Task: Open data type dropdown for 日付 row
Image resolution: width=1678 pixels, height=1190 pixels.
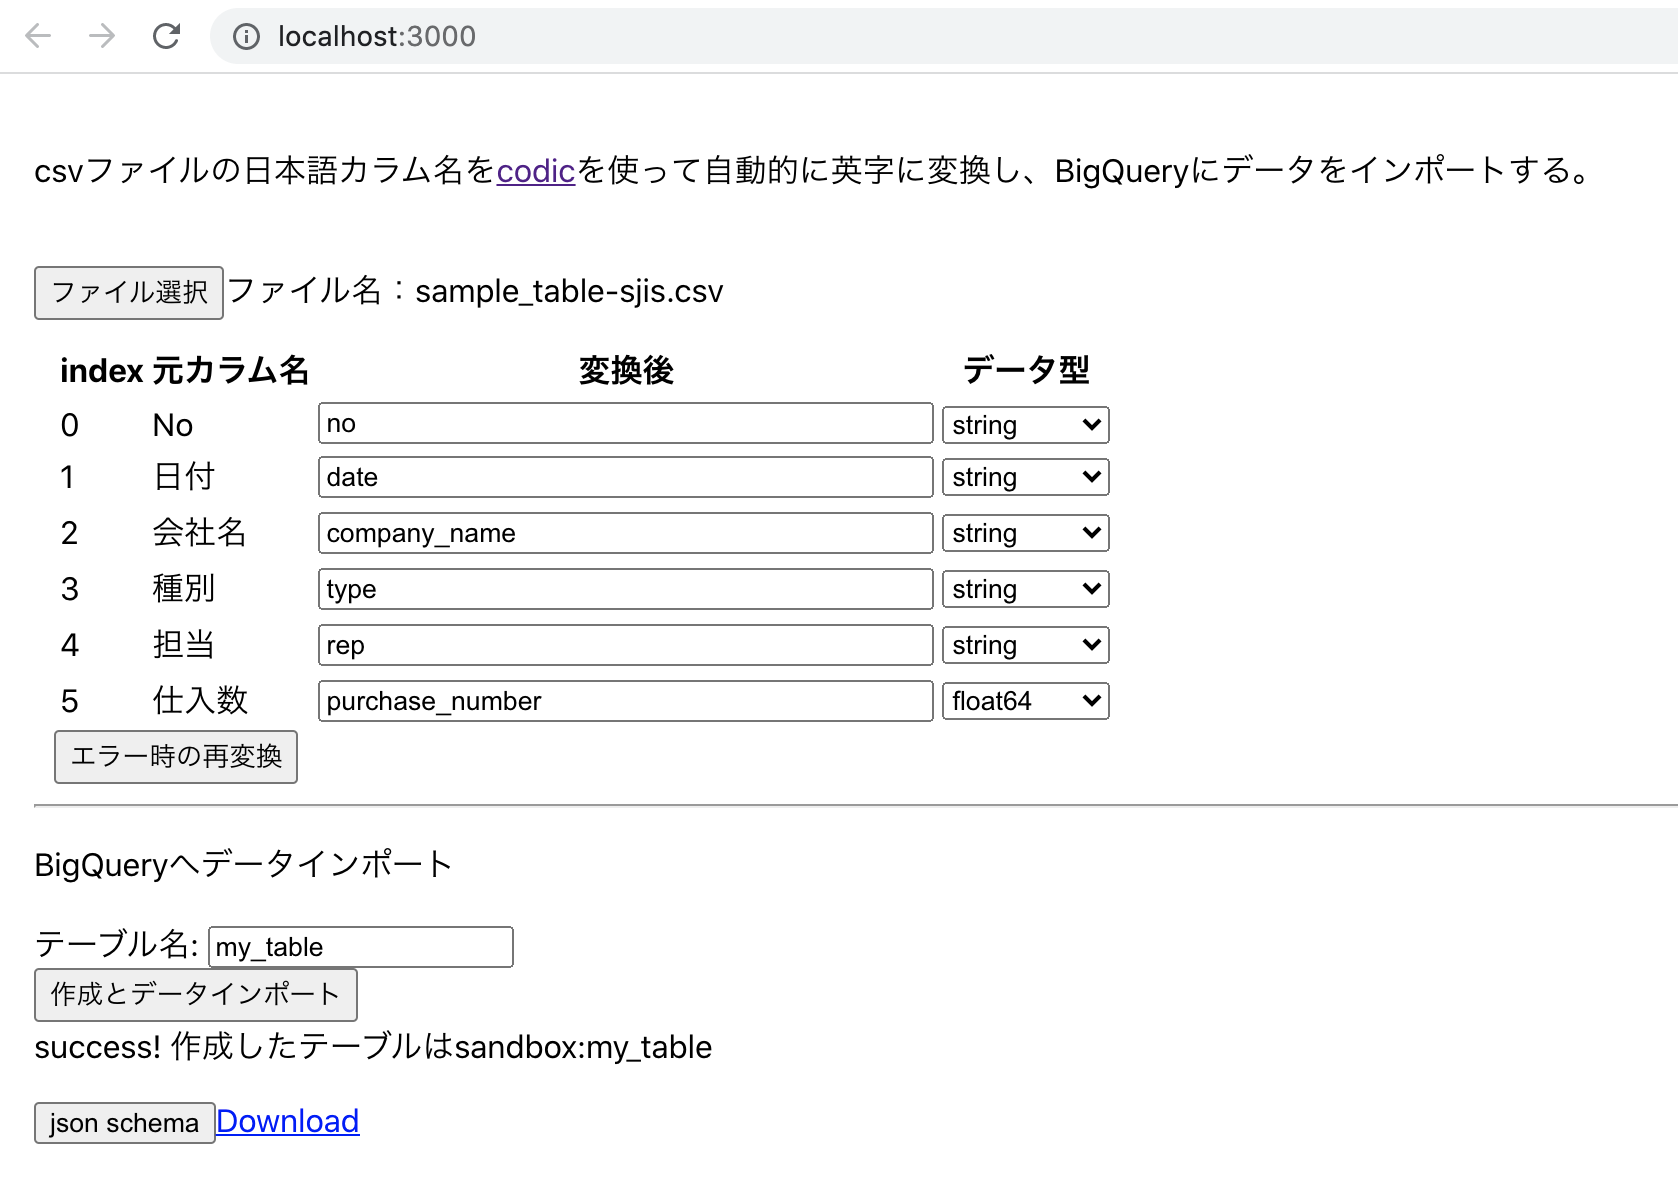Action: (1024, 477)
